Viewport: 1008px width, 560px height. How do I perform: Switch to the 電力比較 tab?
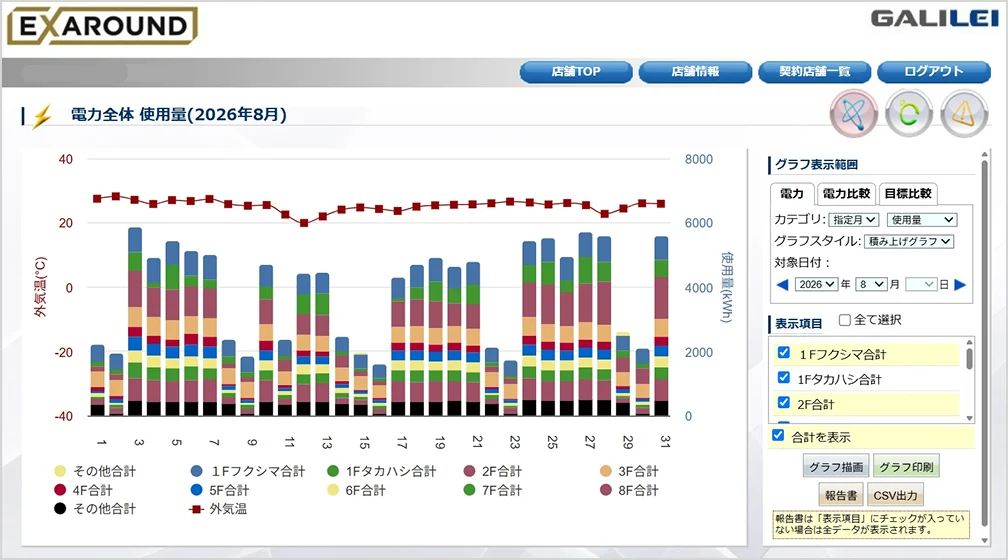pos(846,194)
